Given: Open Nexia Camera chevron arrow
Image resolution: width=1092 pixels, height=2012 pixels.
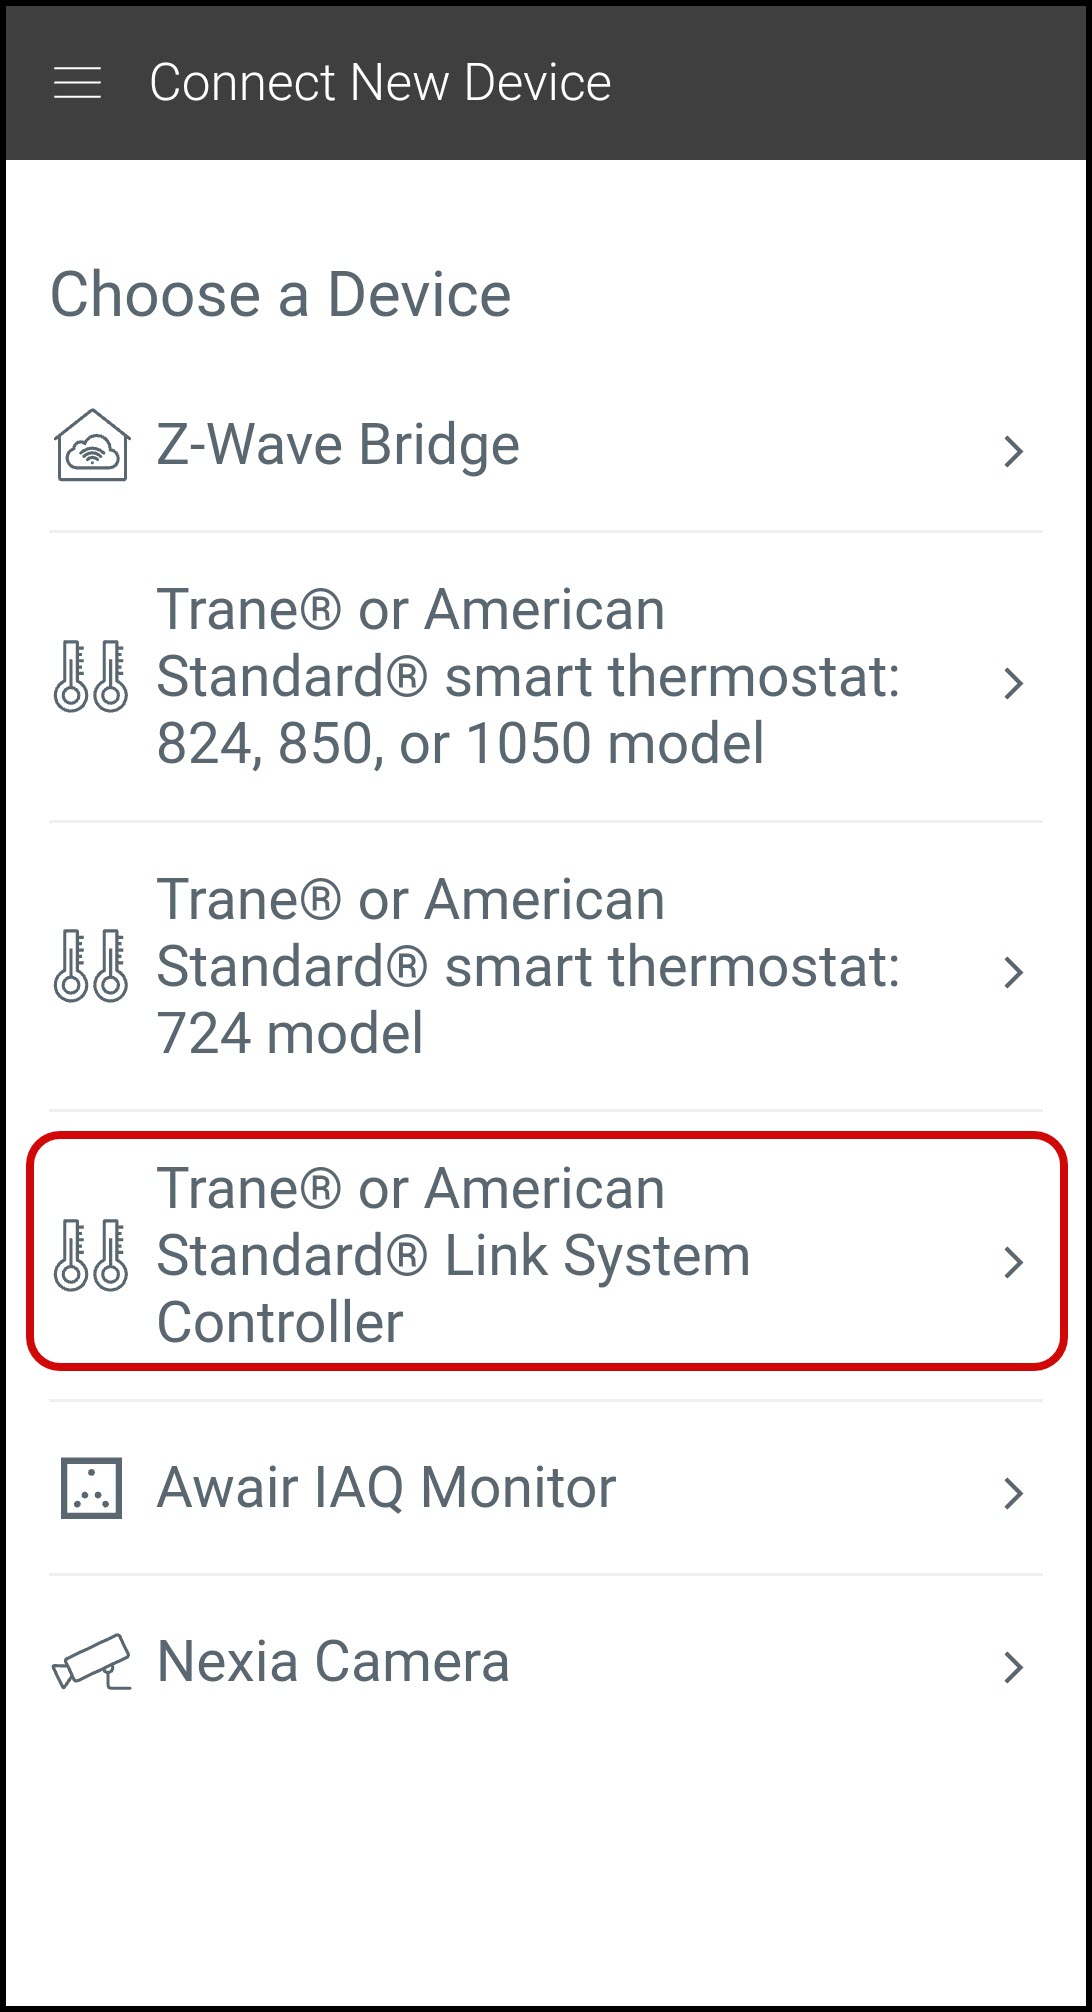Looking at the screenshot, I should (1013, 1667).
